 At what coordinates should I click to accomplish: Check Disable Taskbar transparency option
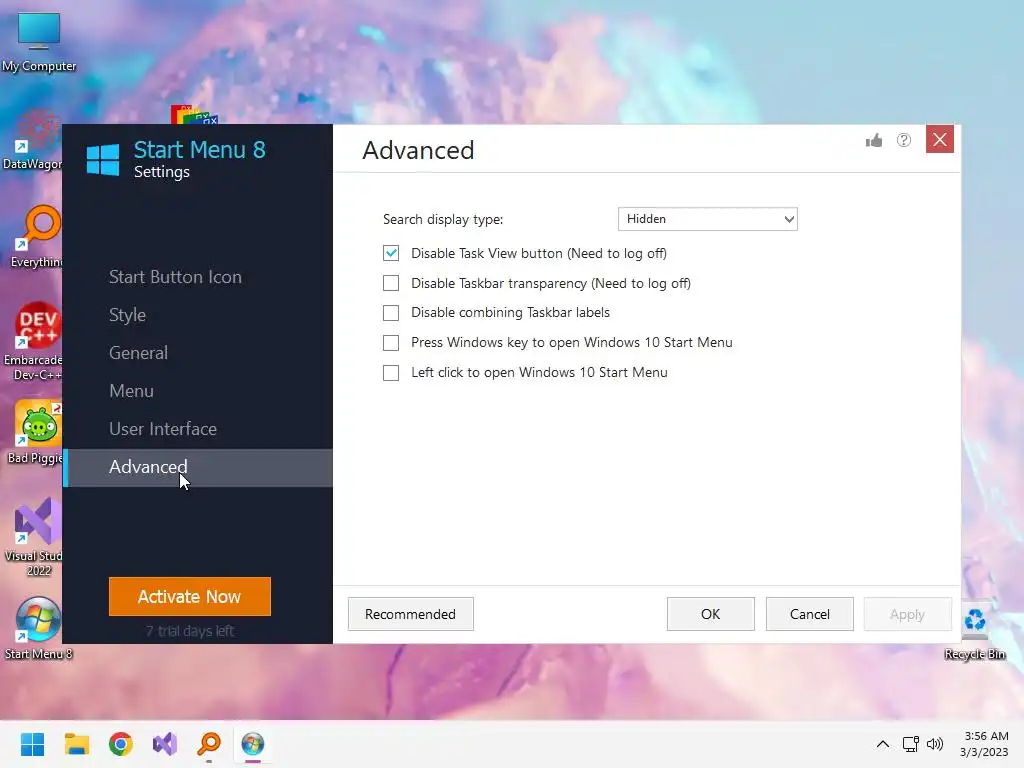(391, 283)
